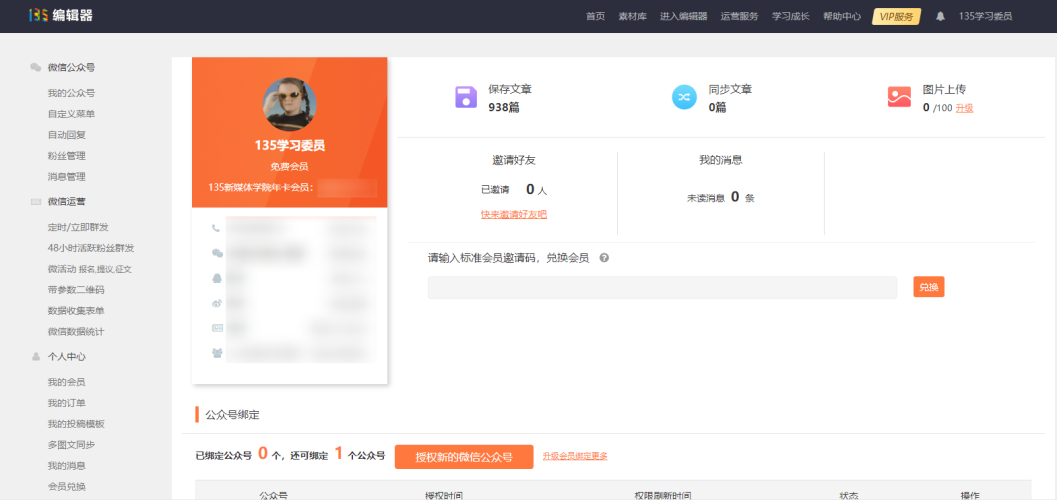The height and width of the screenshot is (500, 1057).
Task: Click the 135 编辑器 logo
Action: click(x=61, y=15)
